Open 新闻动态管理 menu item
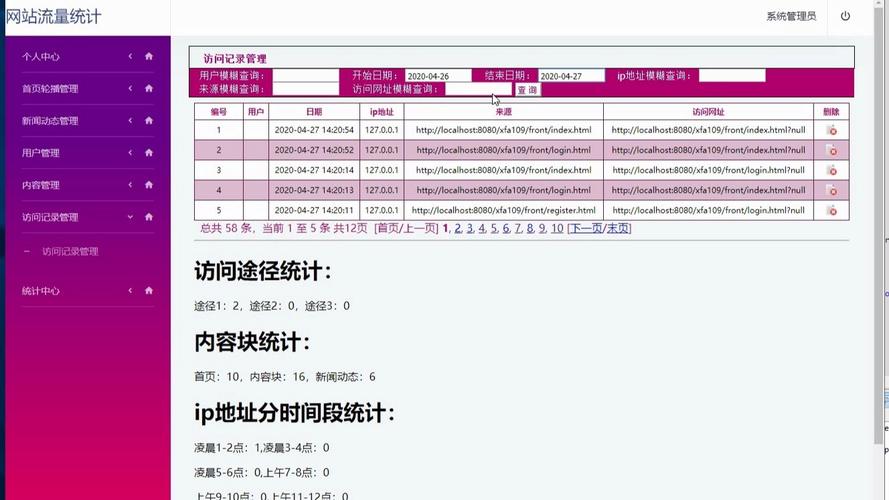This screenshot has height=500, width=889. [50, 121]
